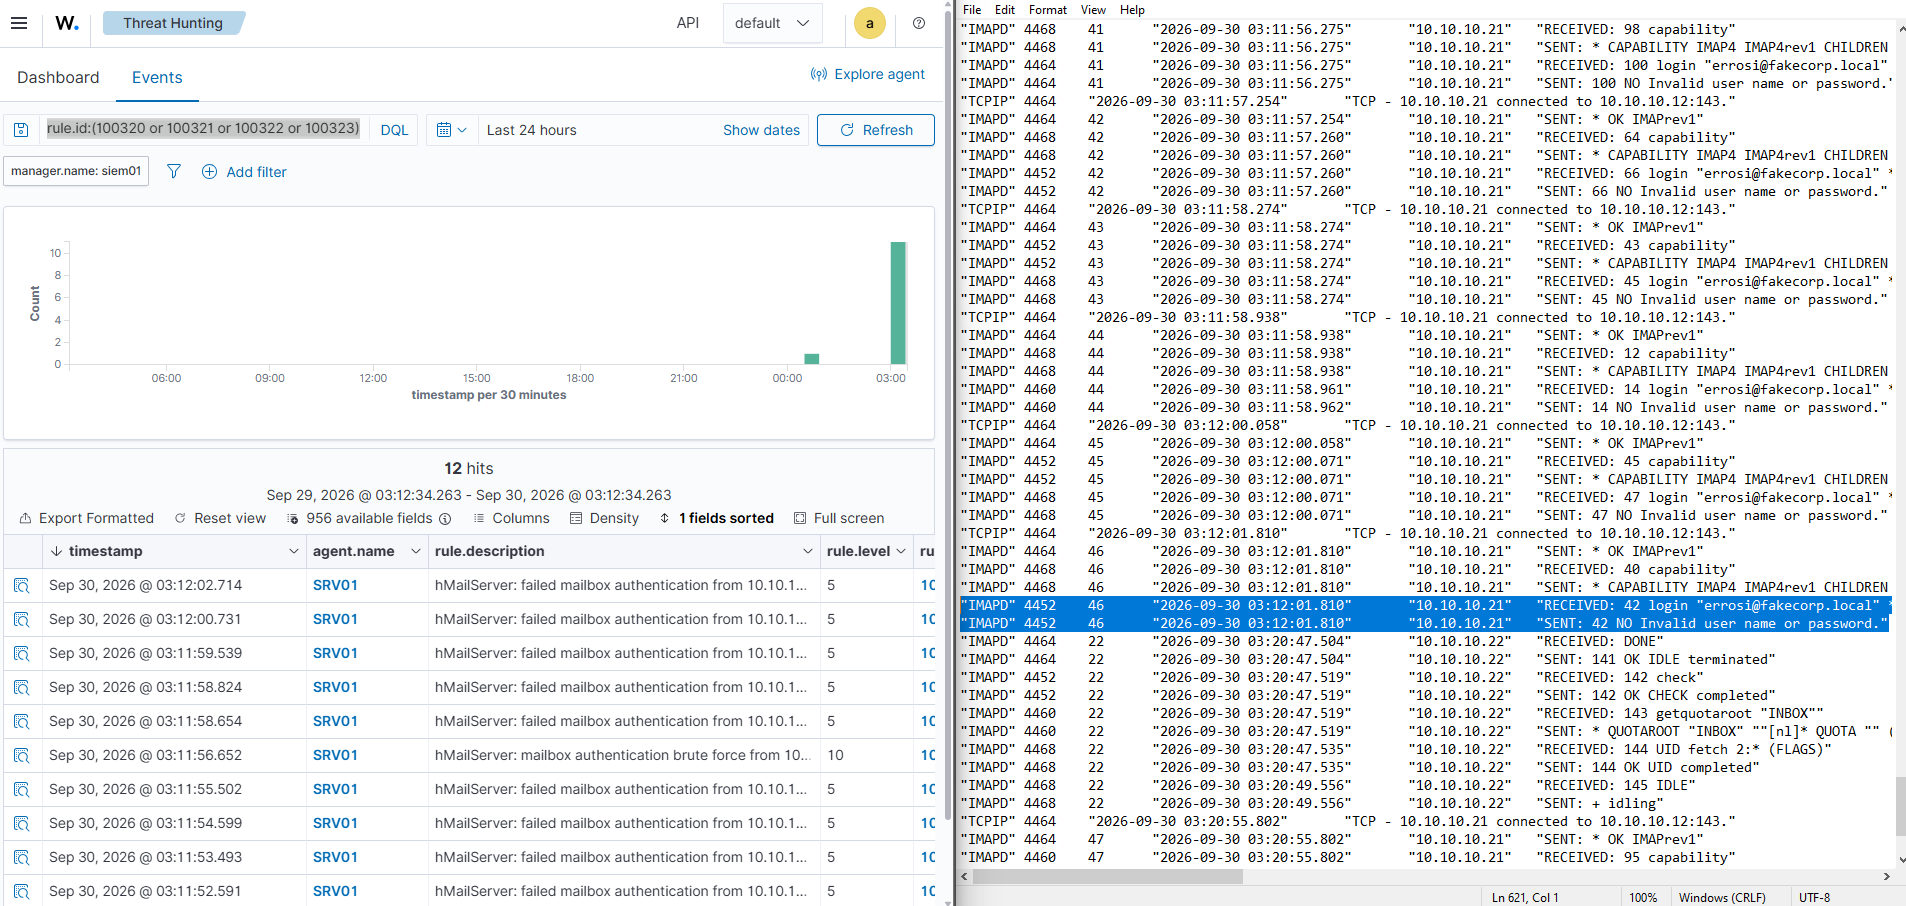Click Notepad horizontal scrollbar thumb
The image size is (1906, 906).
[x=1108, y=876]
